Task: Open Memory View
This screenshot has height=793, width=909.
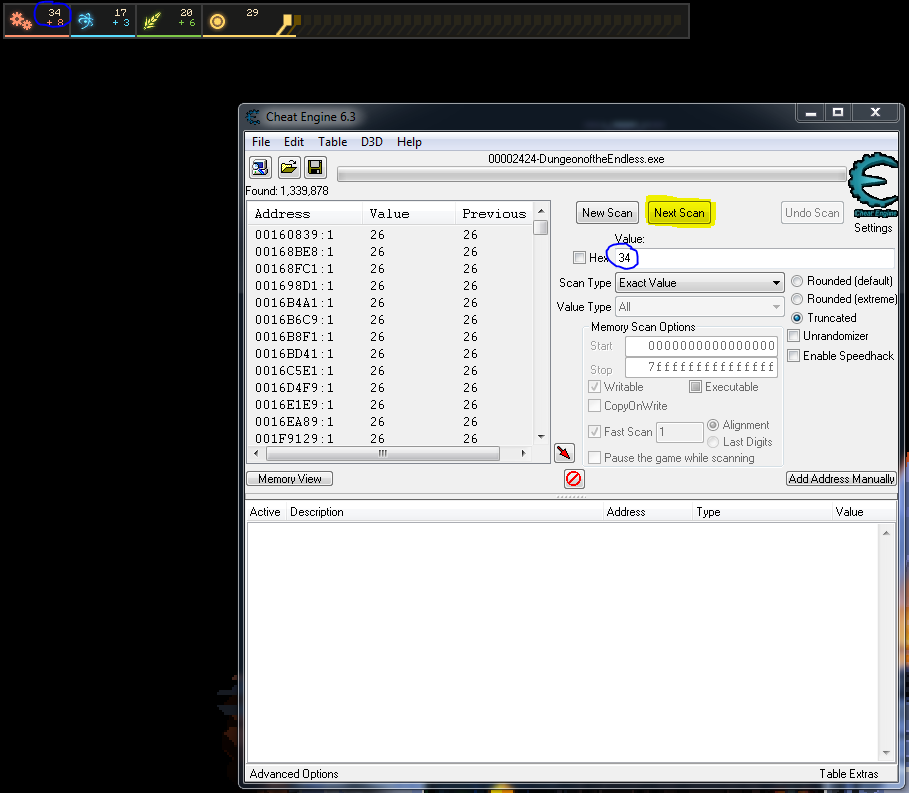Action: (289, 479)
